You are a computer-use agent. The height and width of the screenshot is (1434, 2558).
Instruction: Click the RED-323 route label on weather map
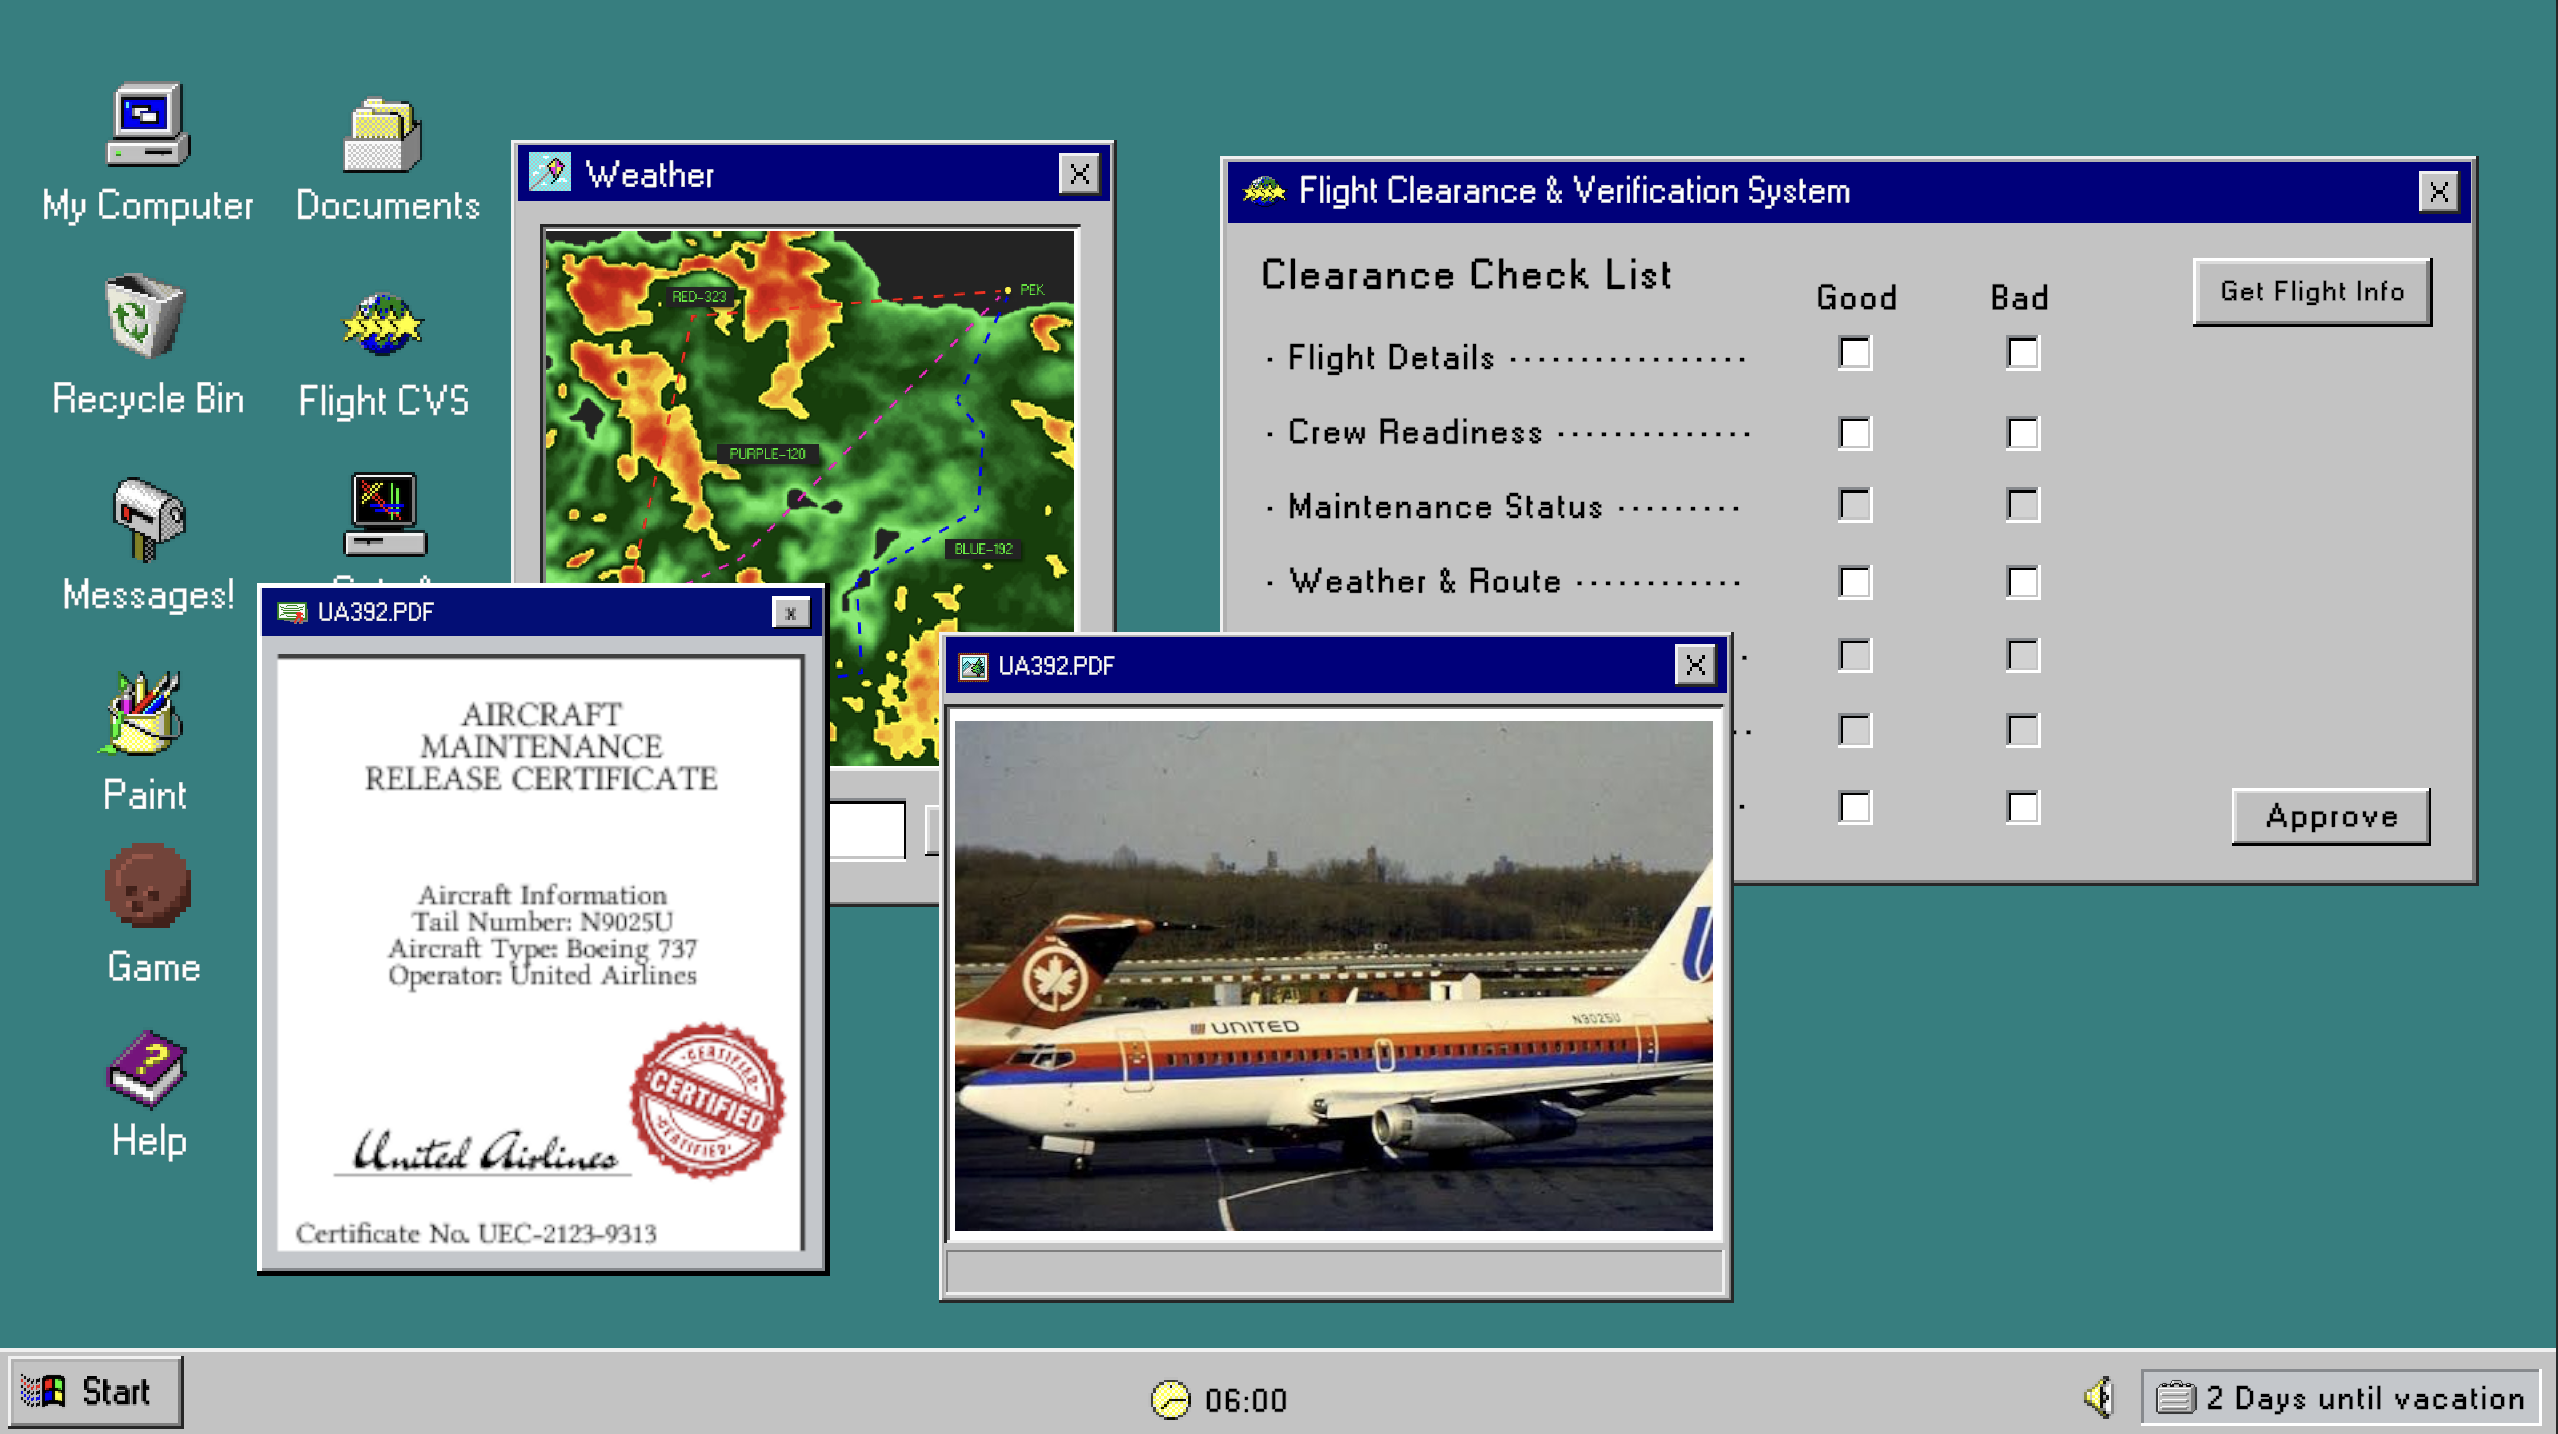(699, 296)
